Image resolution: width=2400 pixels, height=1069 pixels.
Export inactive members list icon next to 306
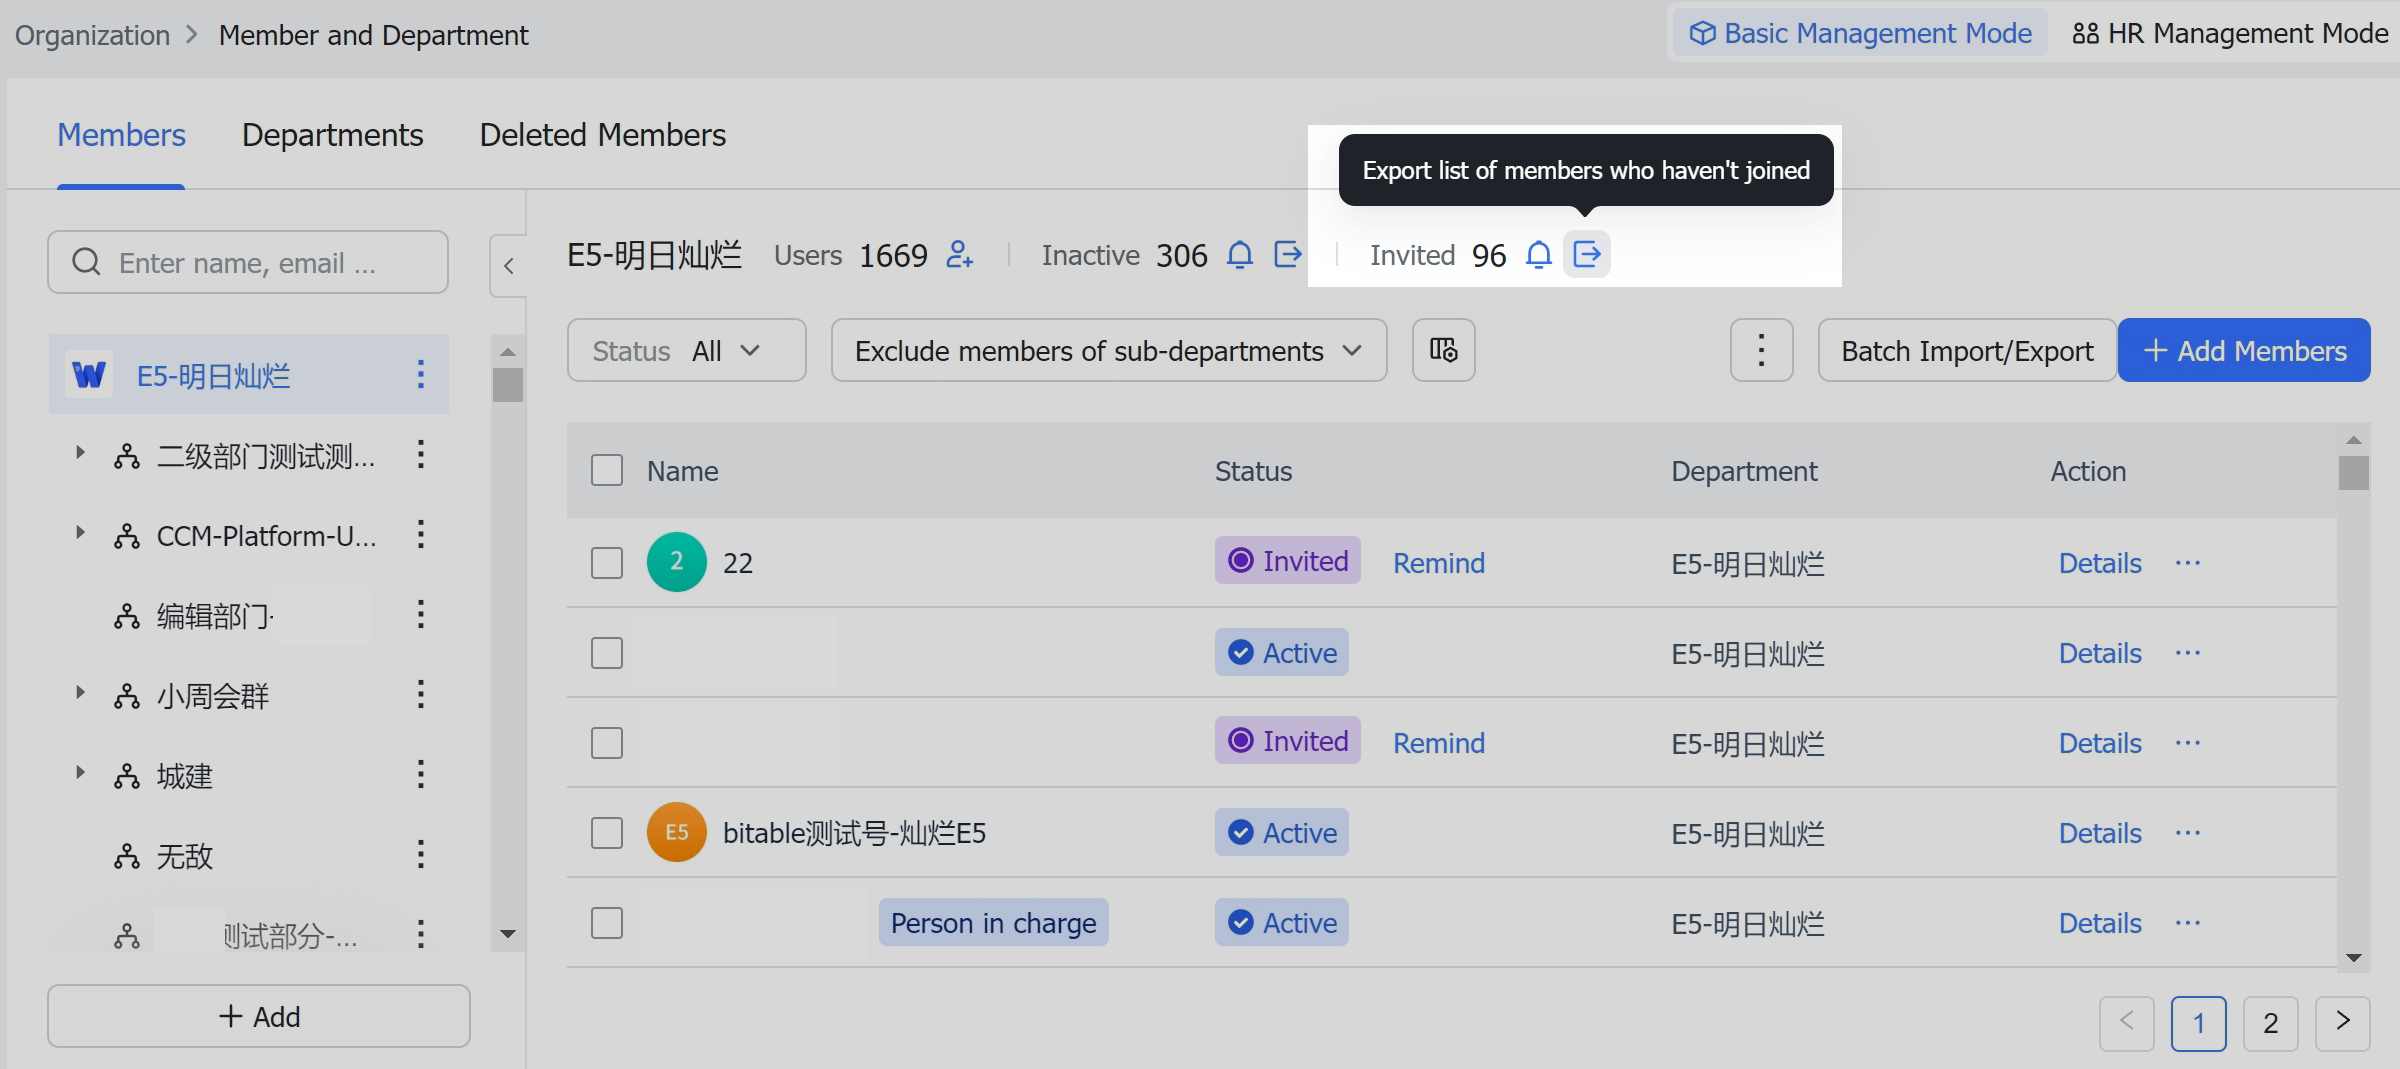pos(1288,255)
